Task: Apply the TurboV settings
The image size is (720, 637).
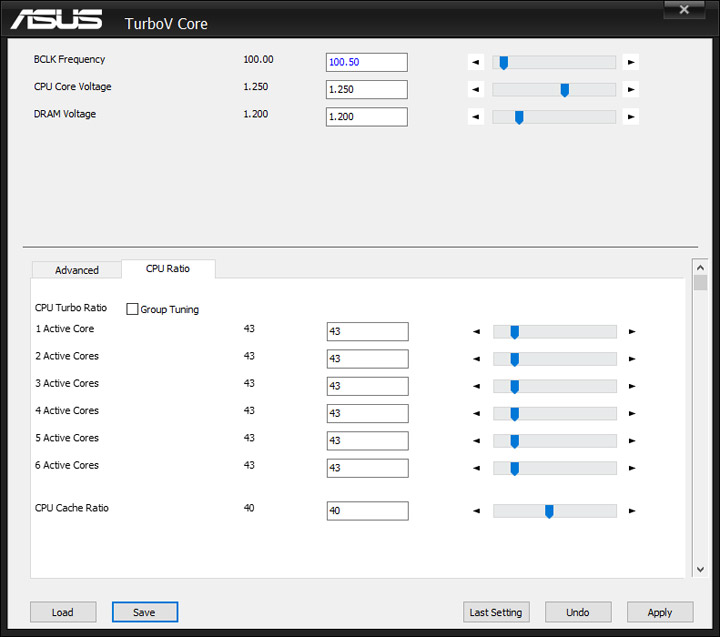Action: tap(660, 612)
